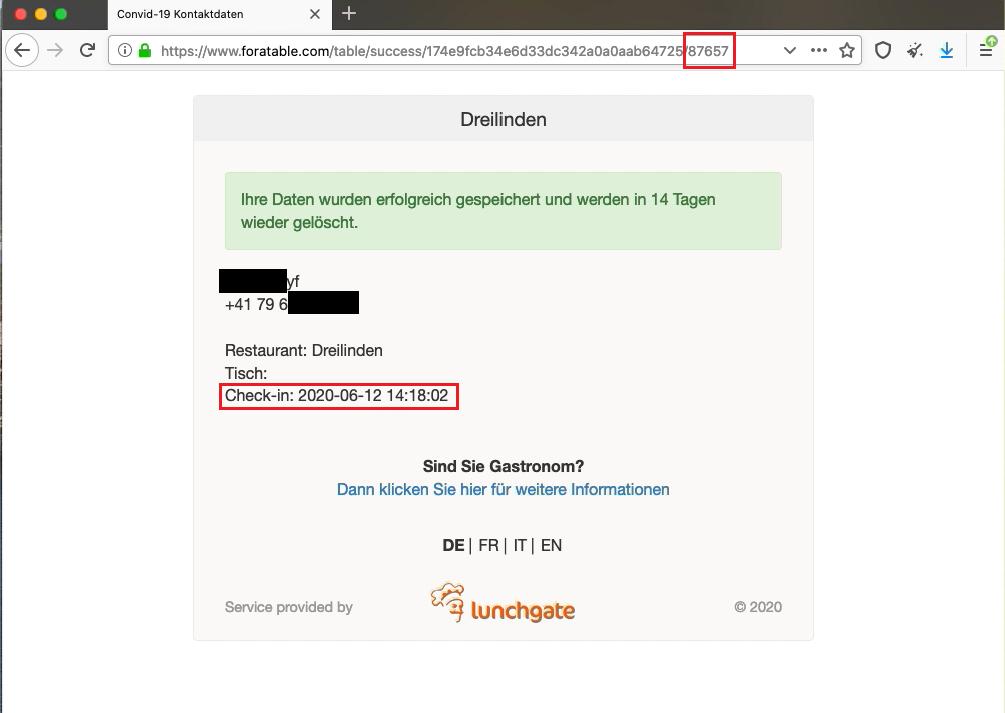Click the broom extension icon
Image resolution: width=1005 pixels, height=713 pixels.
915,50
